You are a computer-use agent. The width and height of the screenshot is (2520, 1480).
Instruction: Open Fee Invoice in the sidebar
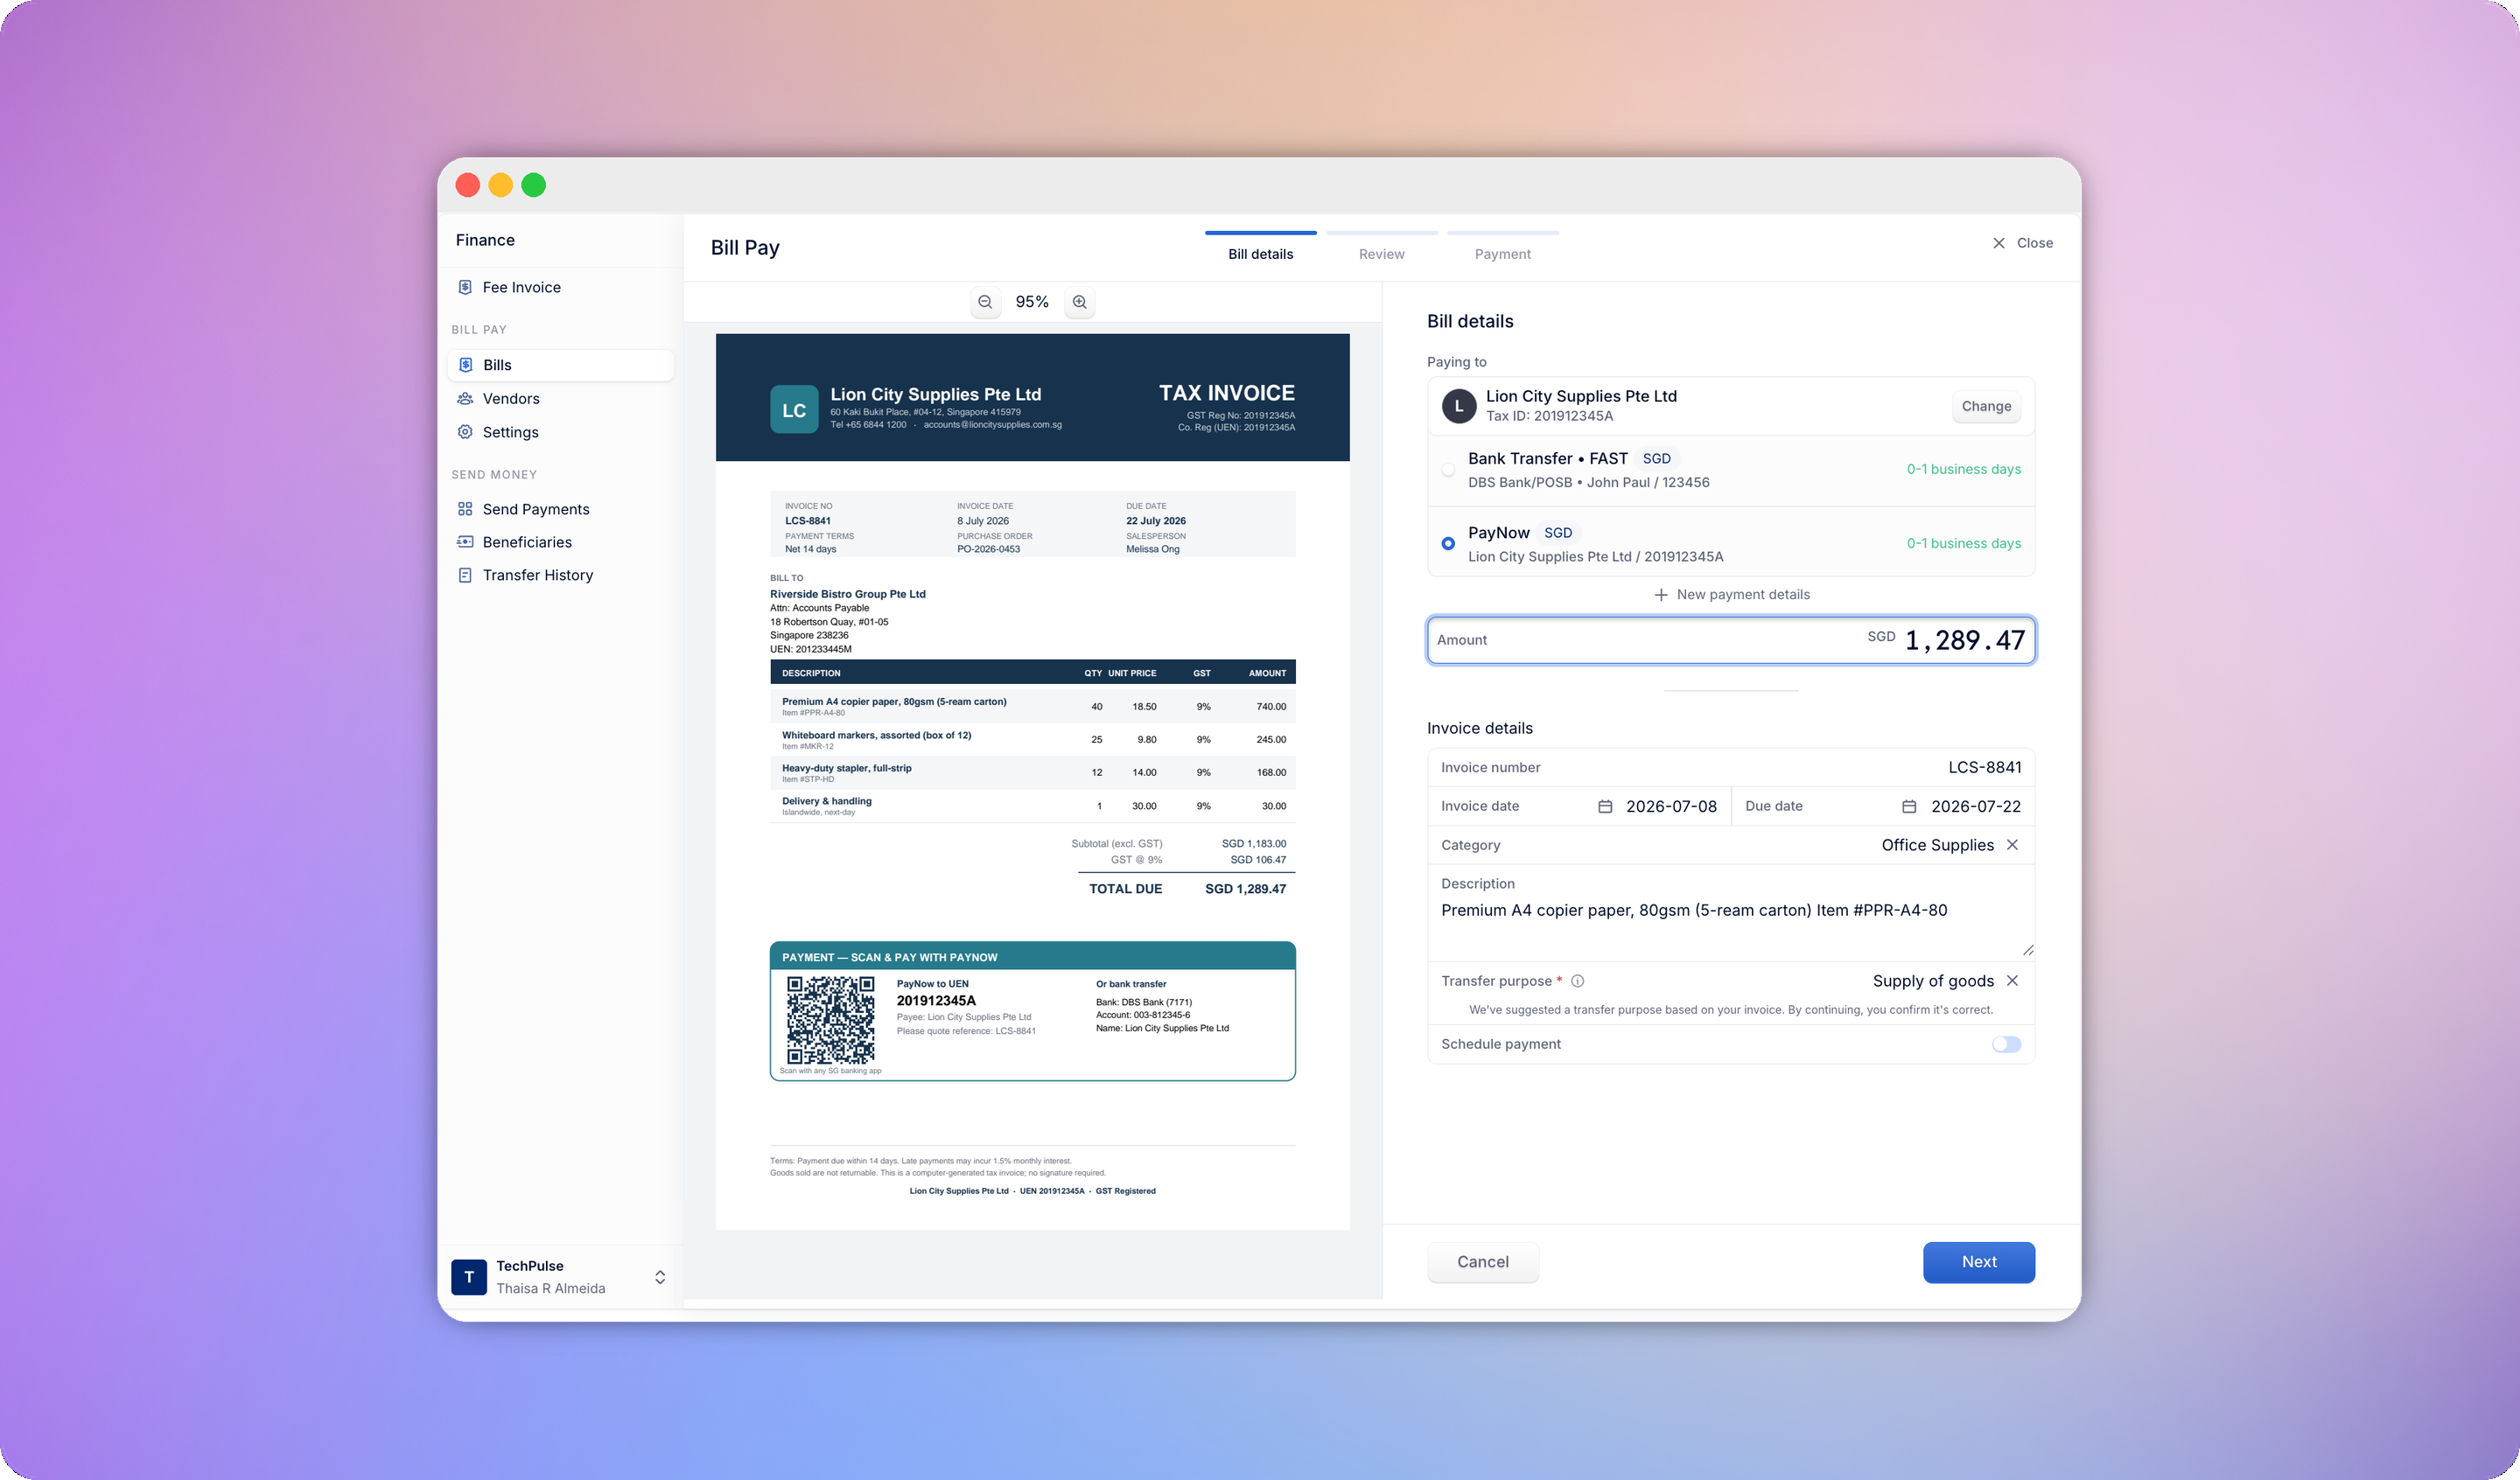tap(559, 287)
